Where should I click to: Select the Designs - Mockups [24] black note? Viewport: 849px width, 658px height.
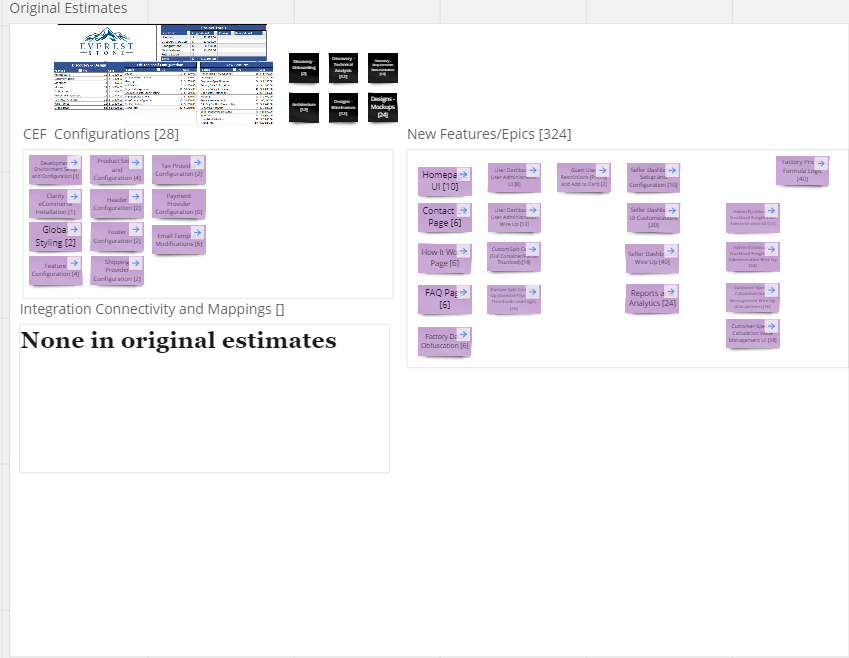click(383, 107)
